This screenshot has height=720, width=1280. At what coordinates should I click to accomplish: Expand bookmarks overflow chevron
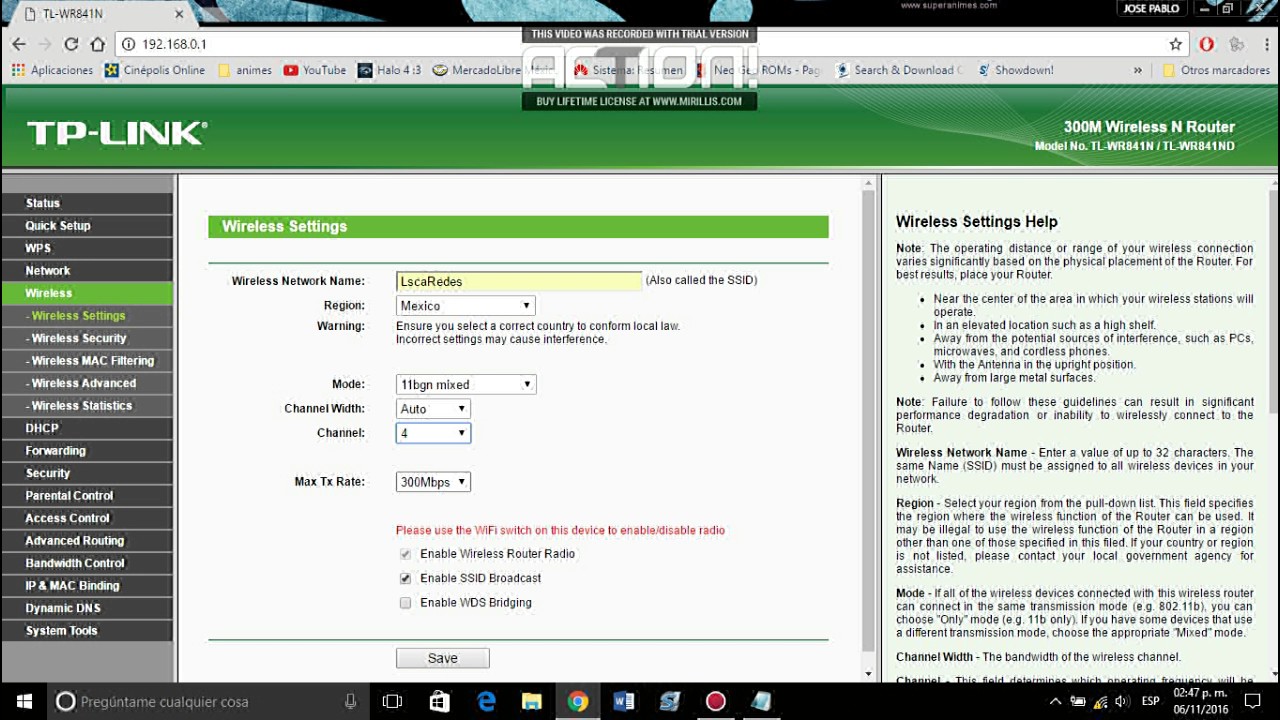point(1137,70)
